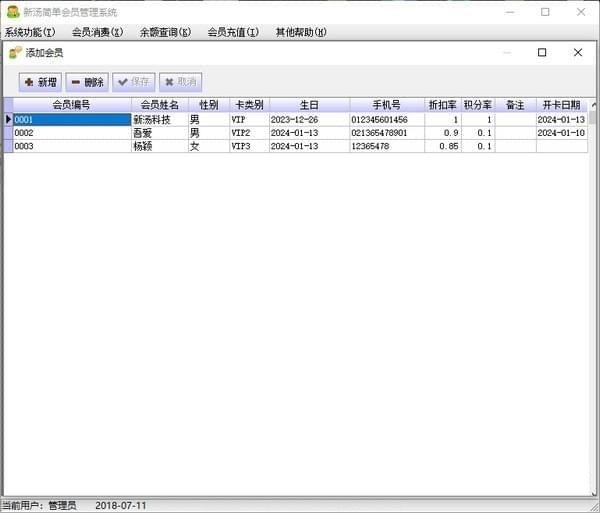Viewport: 600px width, 513px height.
Task: Click the empty 开卡日期 cell for 0003
Action: [561, 146]
